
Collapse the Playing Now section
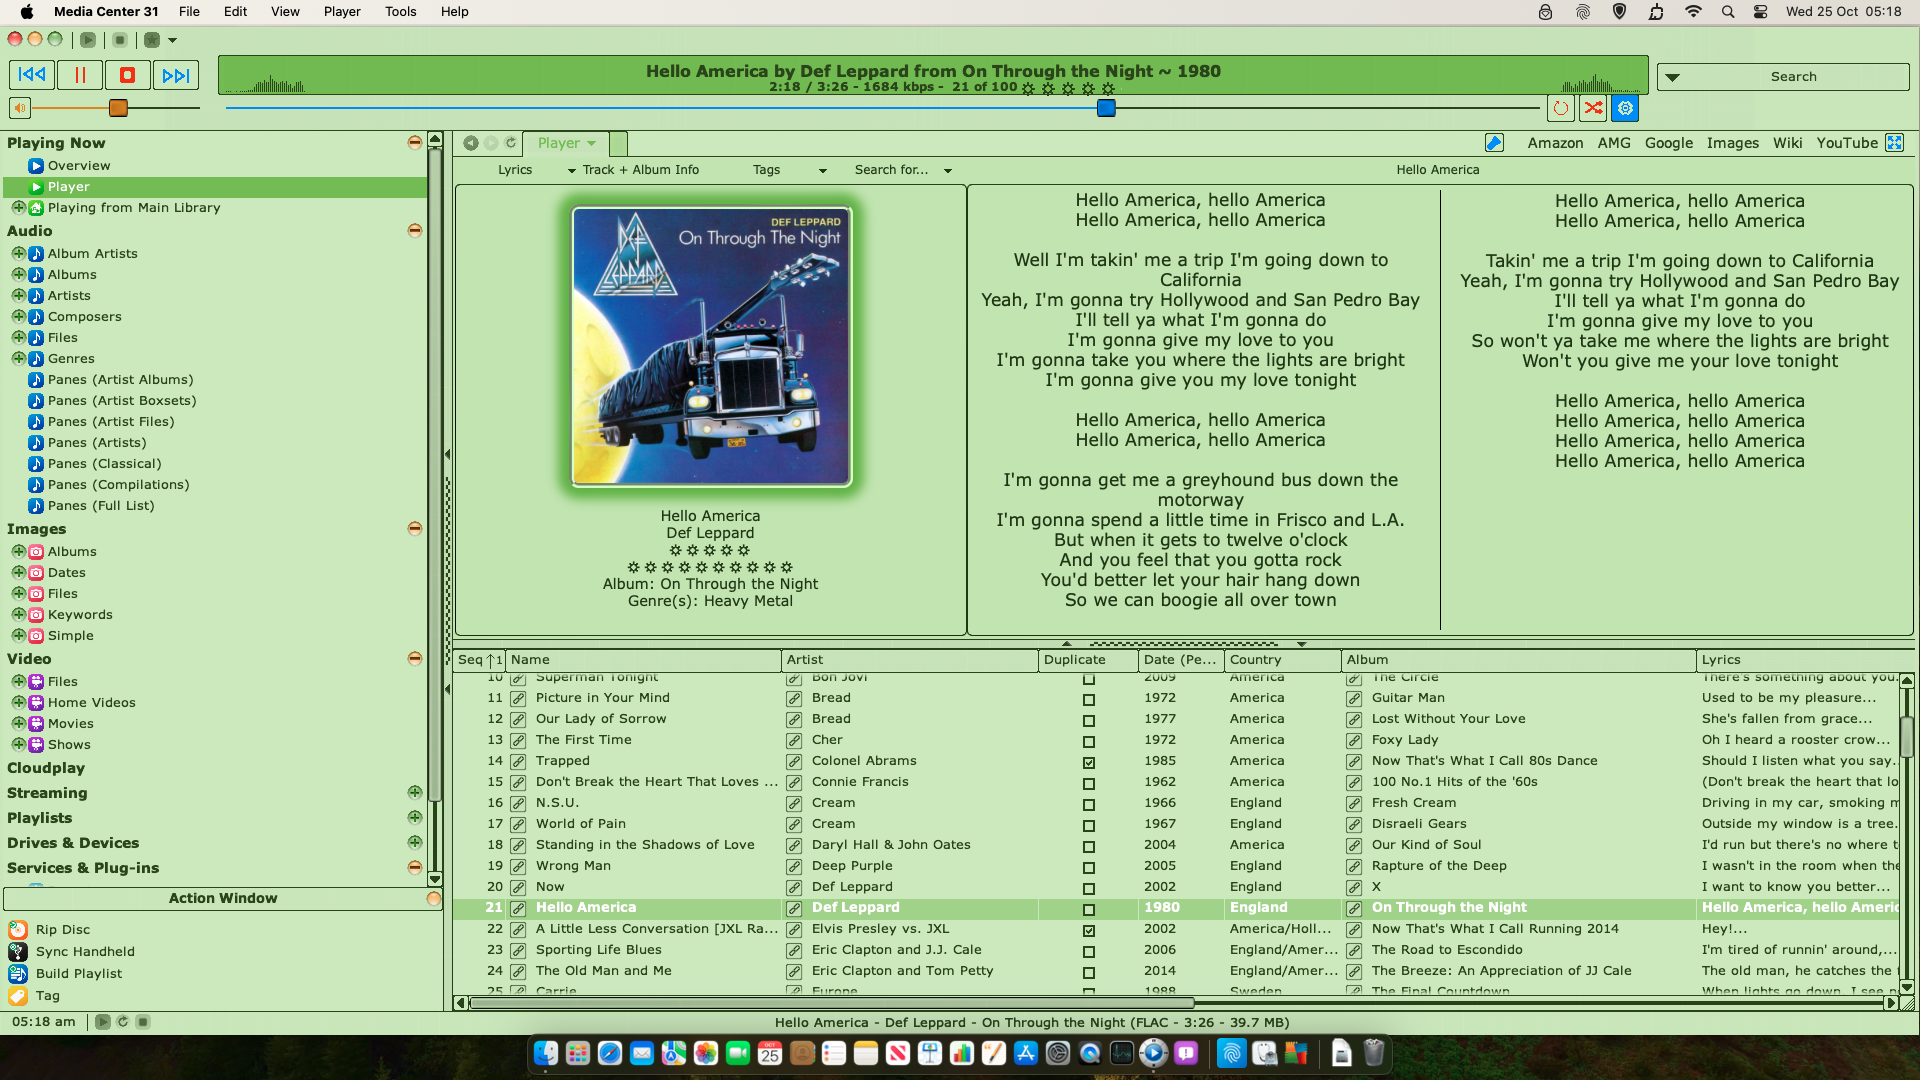(414, 143)
